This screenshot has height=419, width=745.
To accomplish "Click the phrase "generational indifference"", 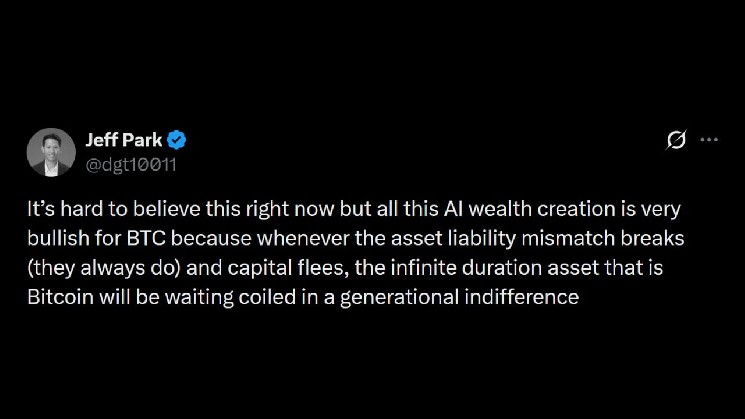I will point(459,298).
